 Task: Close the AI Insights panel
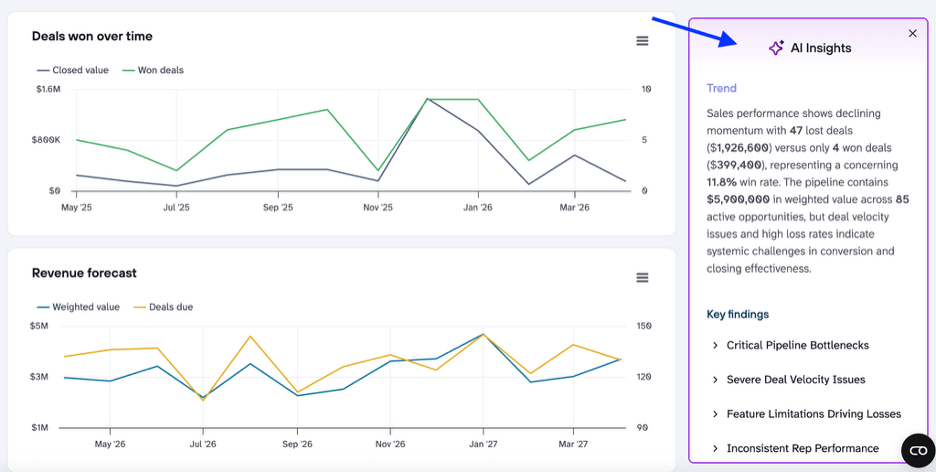point(912,33)
